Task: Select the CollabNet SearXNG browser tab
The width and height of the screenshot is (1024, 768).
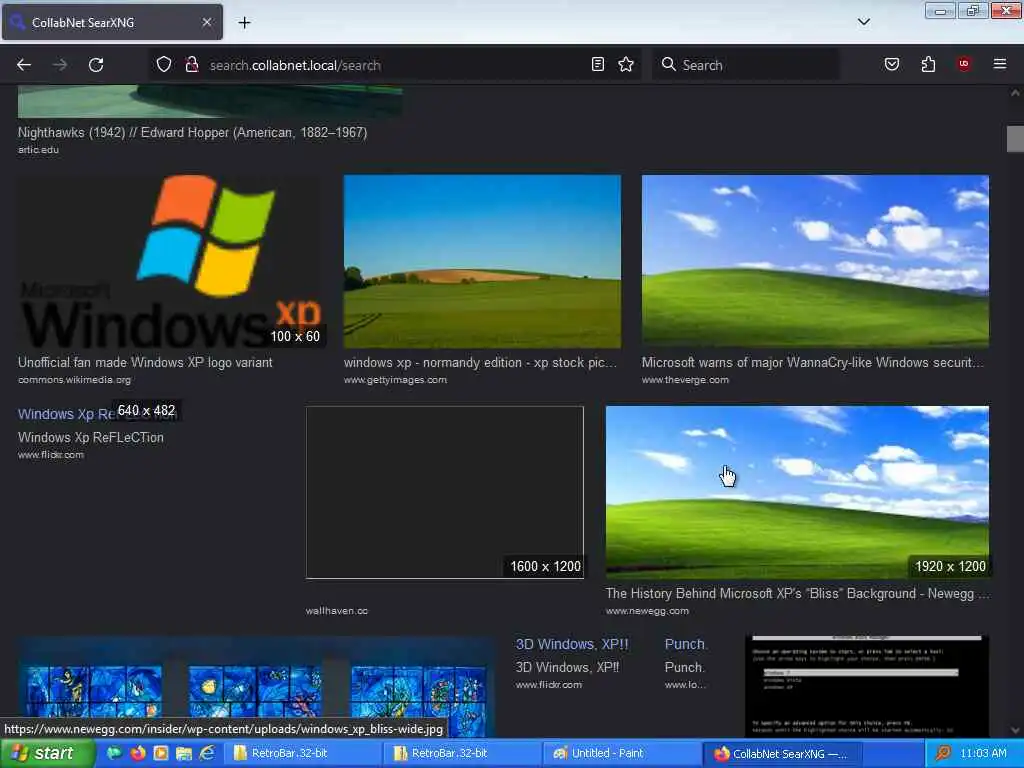Action: 112,22
